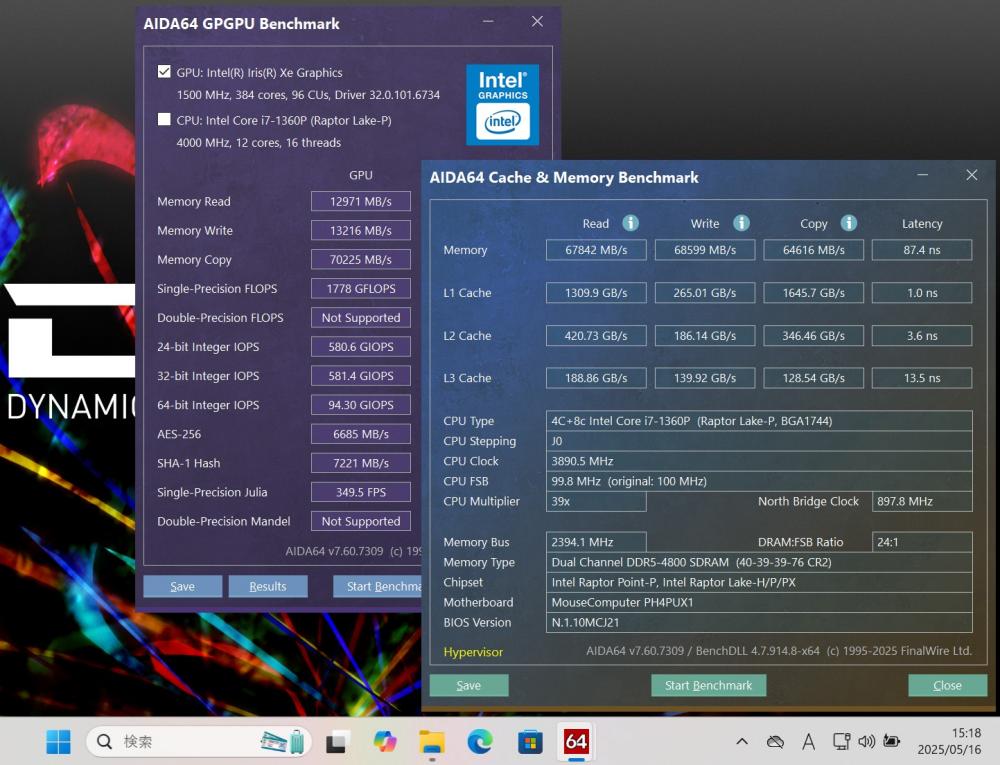Click the Memory Type DDR5-4800 field
This screenshot has width=1000, height=765.
click(759, 562)
